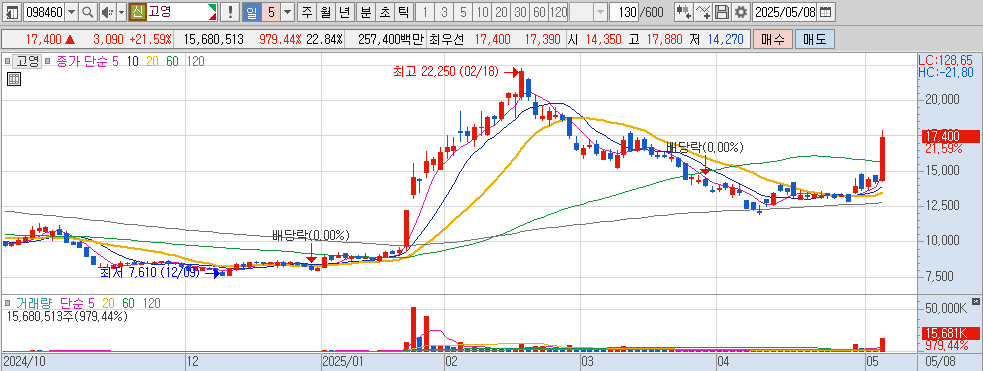Click the 매수 buy button

772,39
